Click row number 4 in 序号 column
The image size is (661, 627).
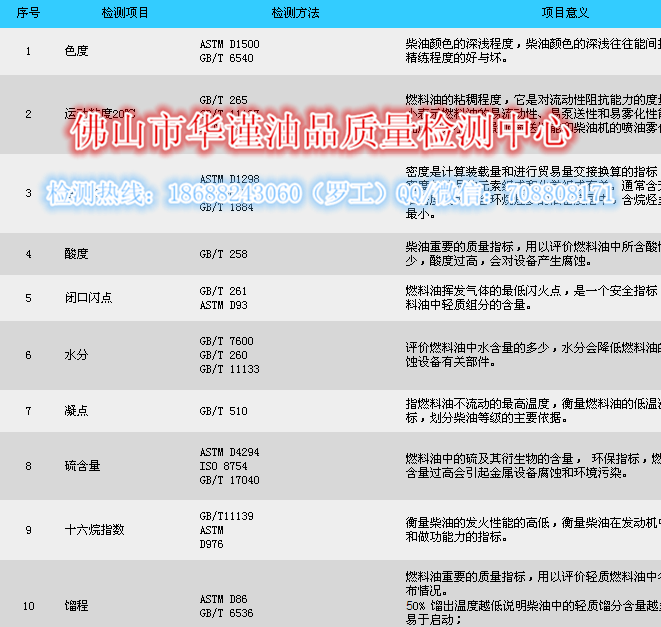click(x=28, y=254)
